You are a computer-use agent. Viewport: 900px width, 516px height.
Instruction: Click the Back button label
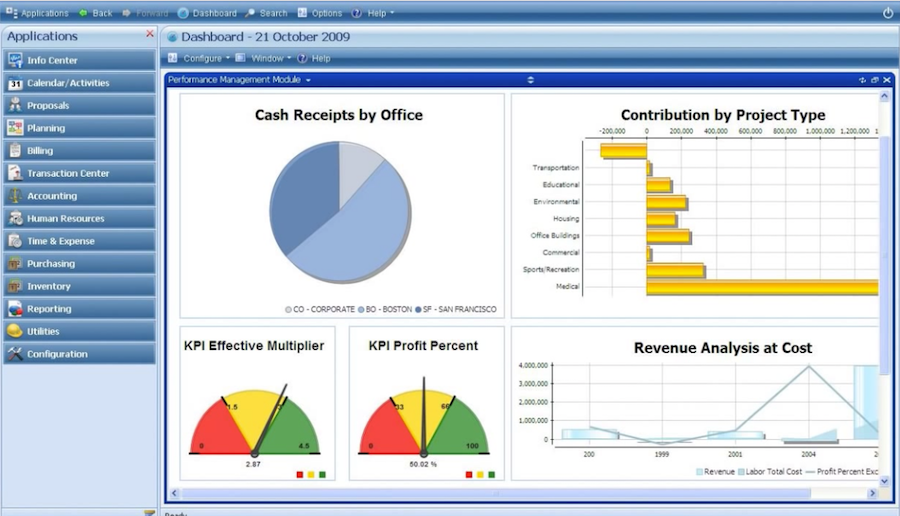(x=102, y=13)
